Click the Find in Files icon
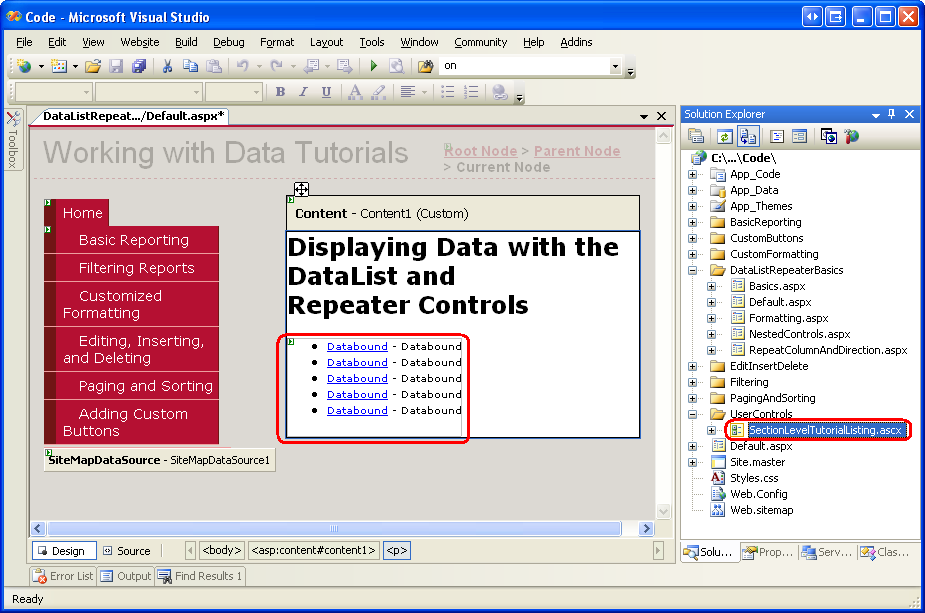This screenshot has height=613, width=925. pos(425,66)
